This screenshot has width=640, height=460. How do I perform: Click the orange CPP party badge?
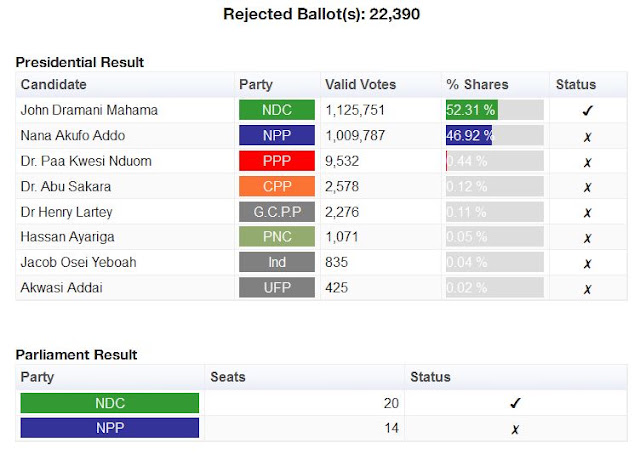coord(277,186)
